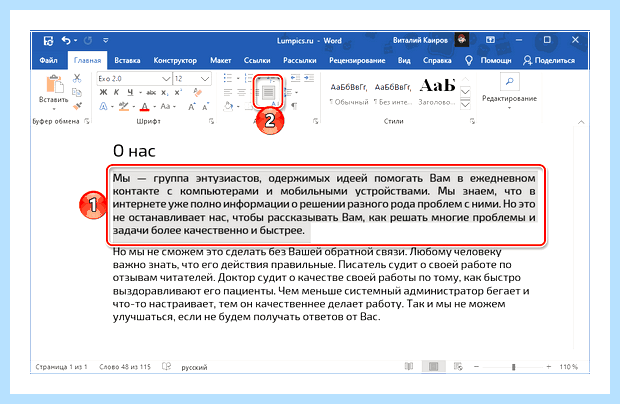Toggle superscript x² formatting
Viewport: 620px width, 404px height.
pos(178,93)
